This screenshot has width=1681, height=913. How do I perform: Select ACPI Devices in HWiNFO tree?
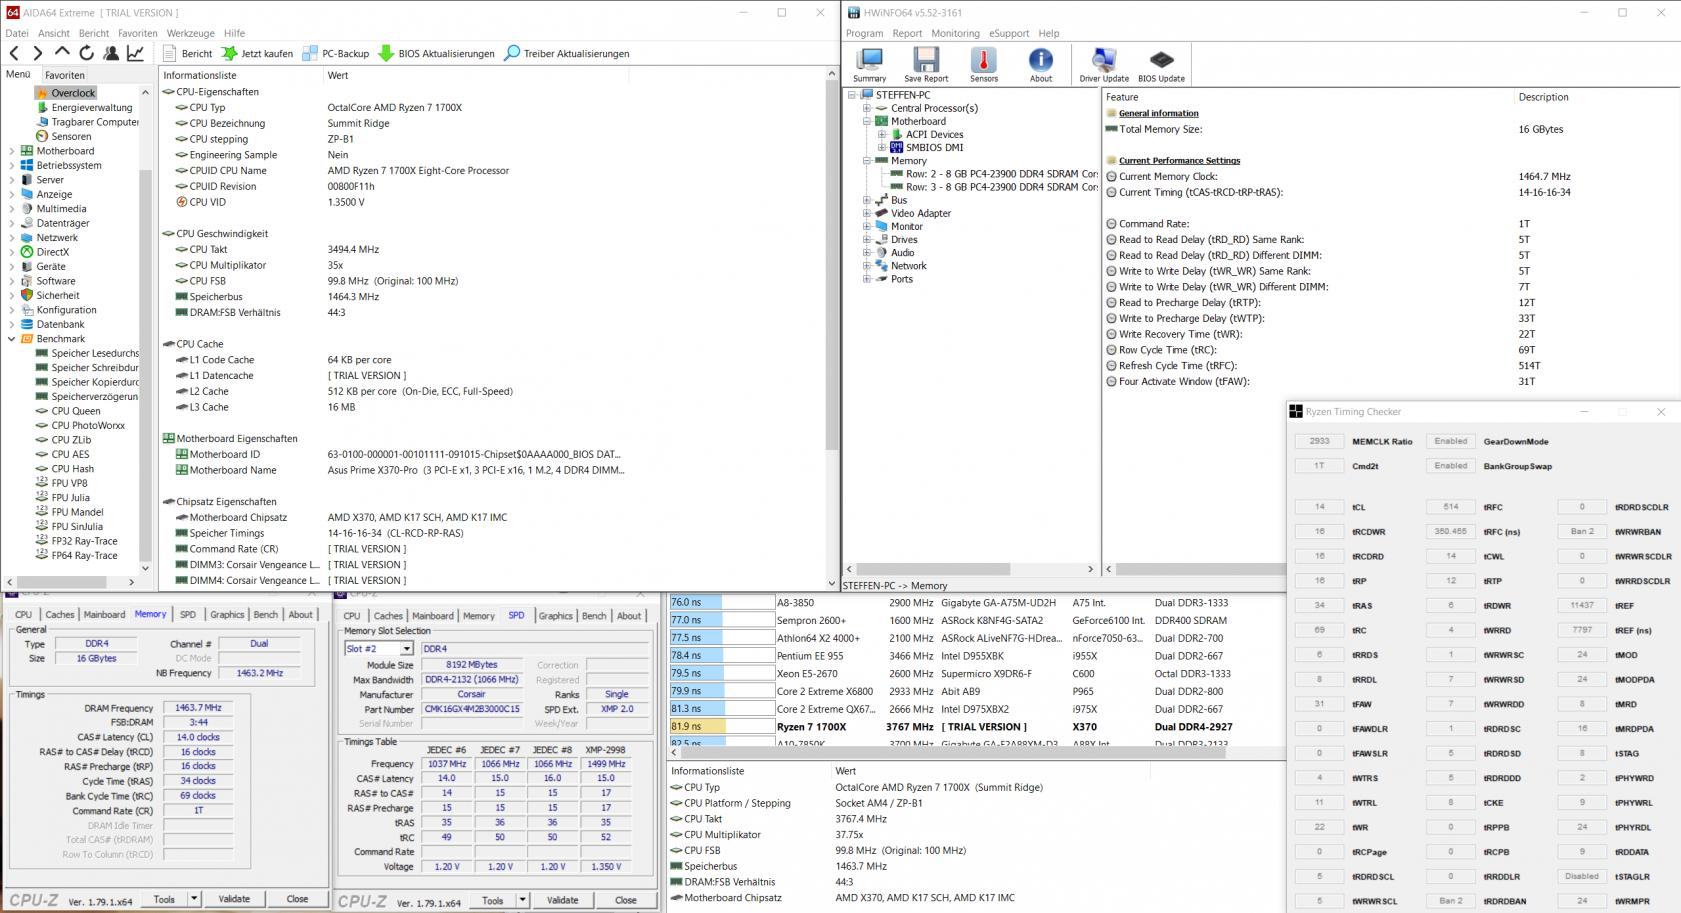[x=934, y=134]
